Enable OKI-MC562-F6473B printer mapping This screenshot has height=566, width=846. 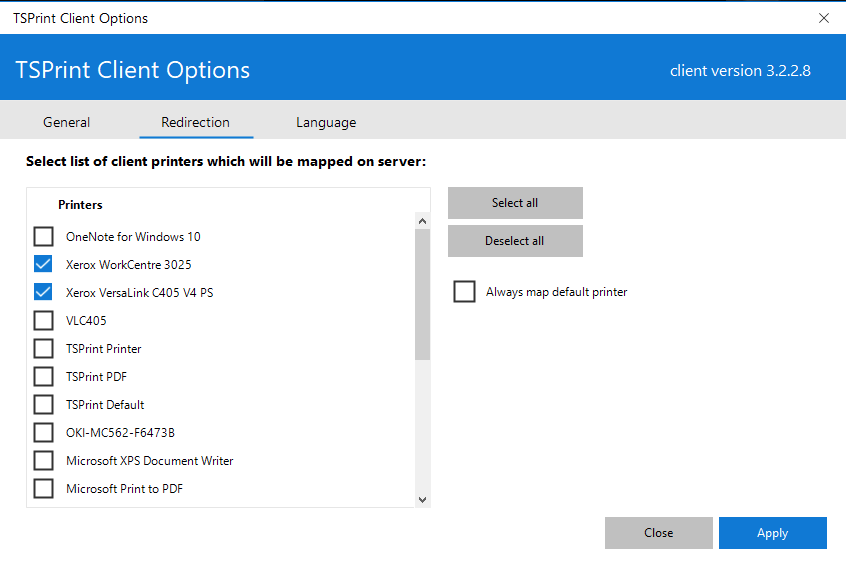(43, 433)
